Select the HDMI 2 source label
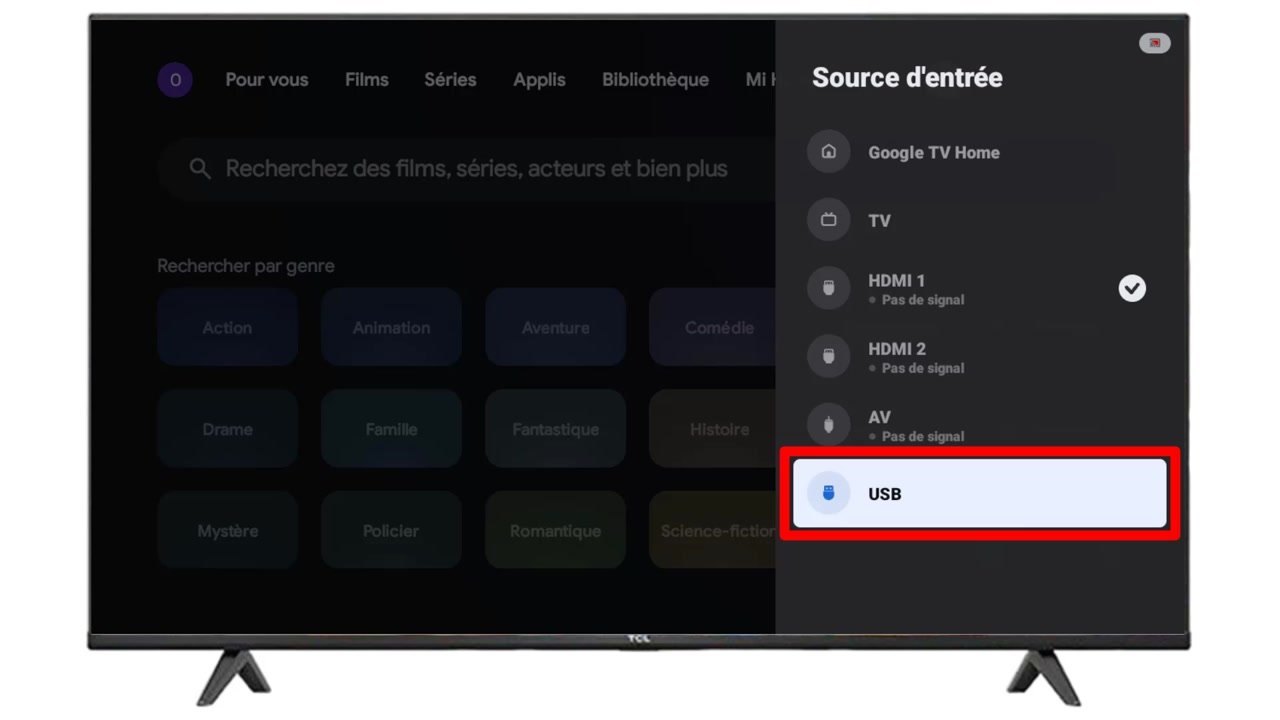Viewport: 1280px width, 720px height. pyautogui.click(x=897, y=349)
